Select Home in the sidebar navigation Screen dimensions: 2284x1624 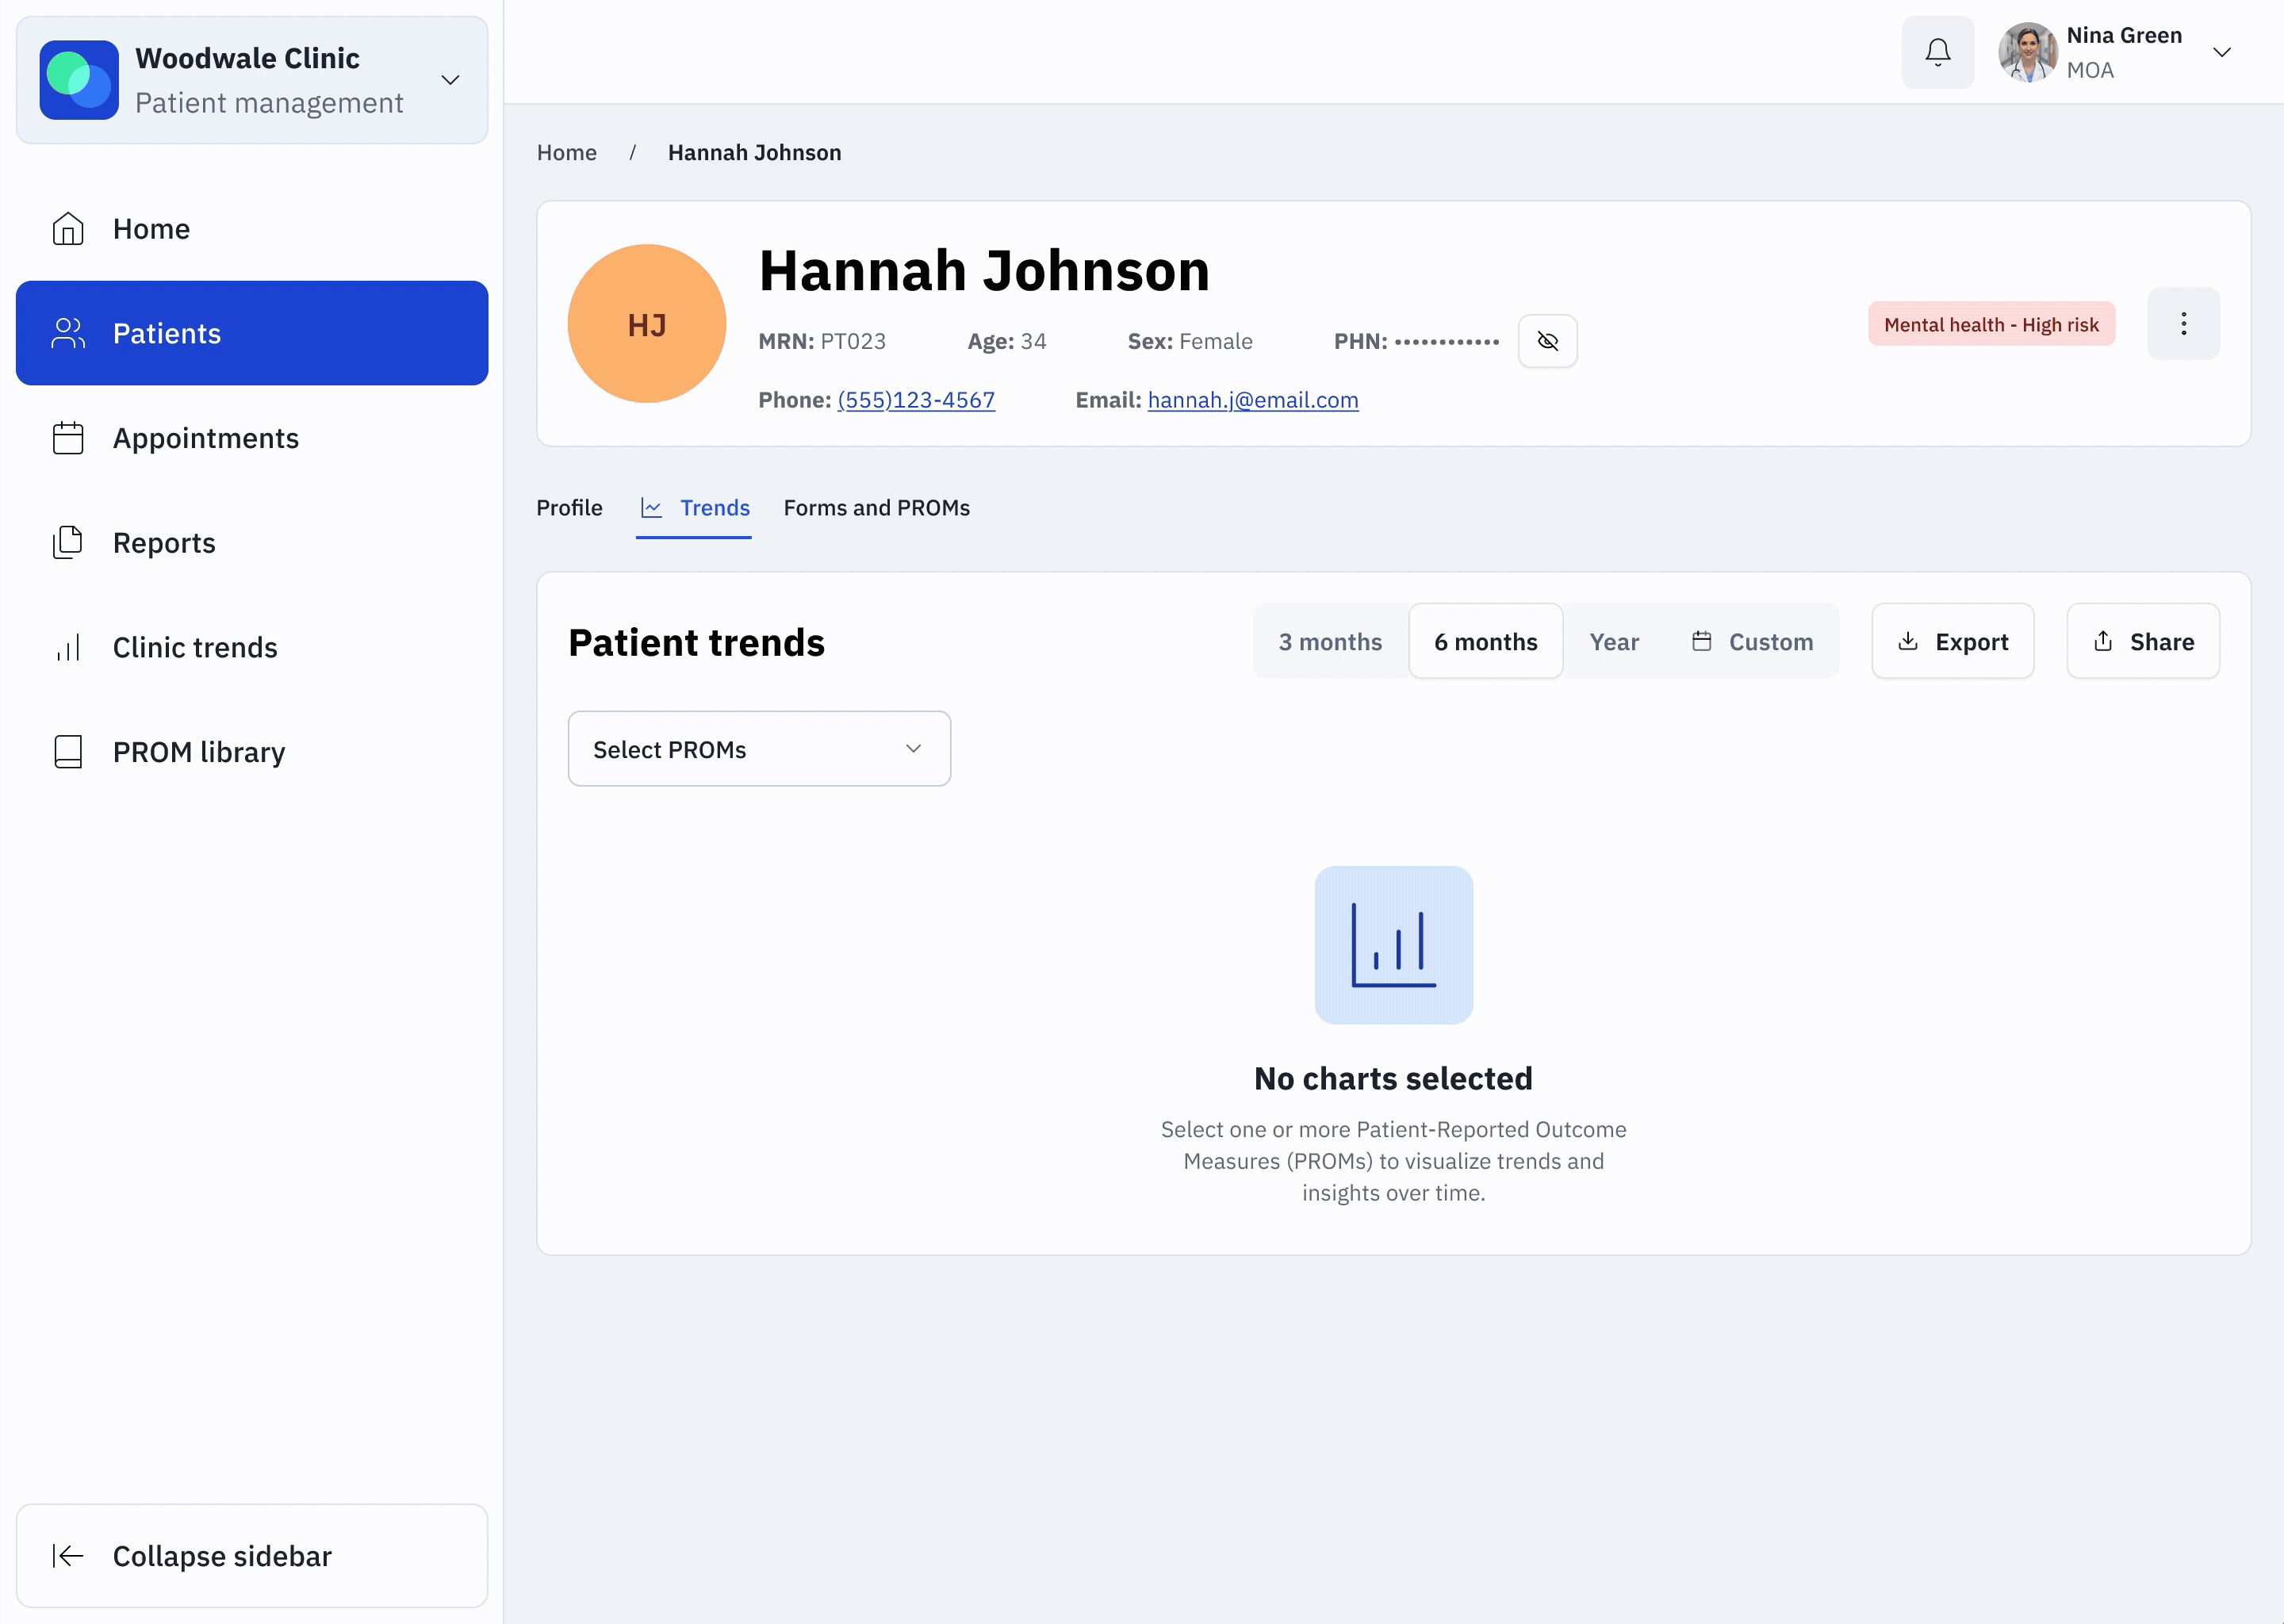151,228
